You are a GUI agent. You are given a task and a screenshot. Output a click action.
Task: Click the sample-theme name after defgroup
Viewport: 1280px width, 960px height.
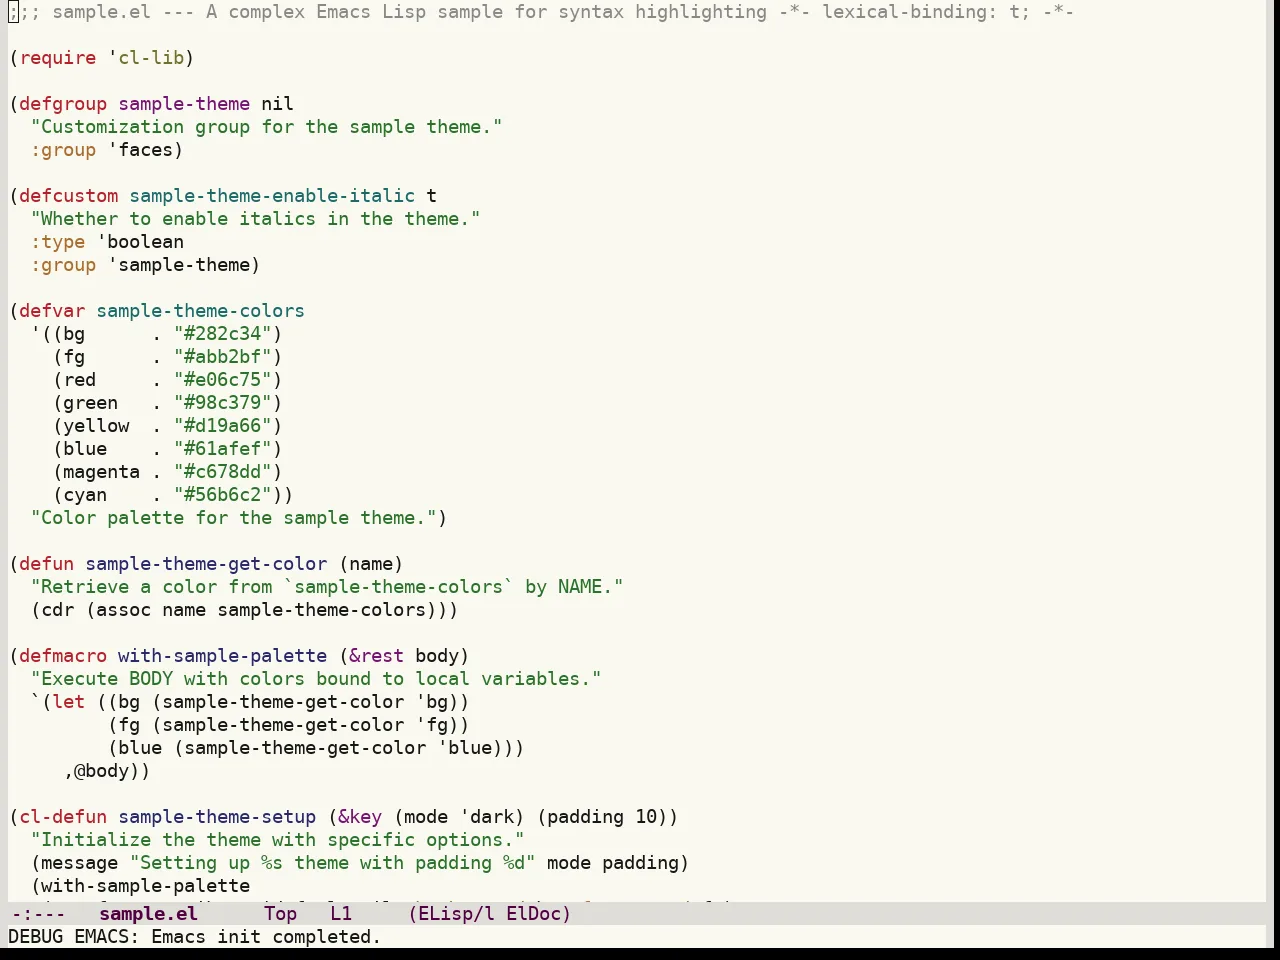click(x=184, y=104)
